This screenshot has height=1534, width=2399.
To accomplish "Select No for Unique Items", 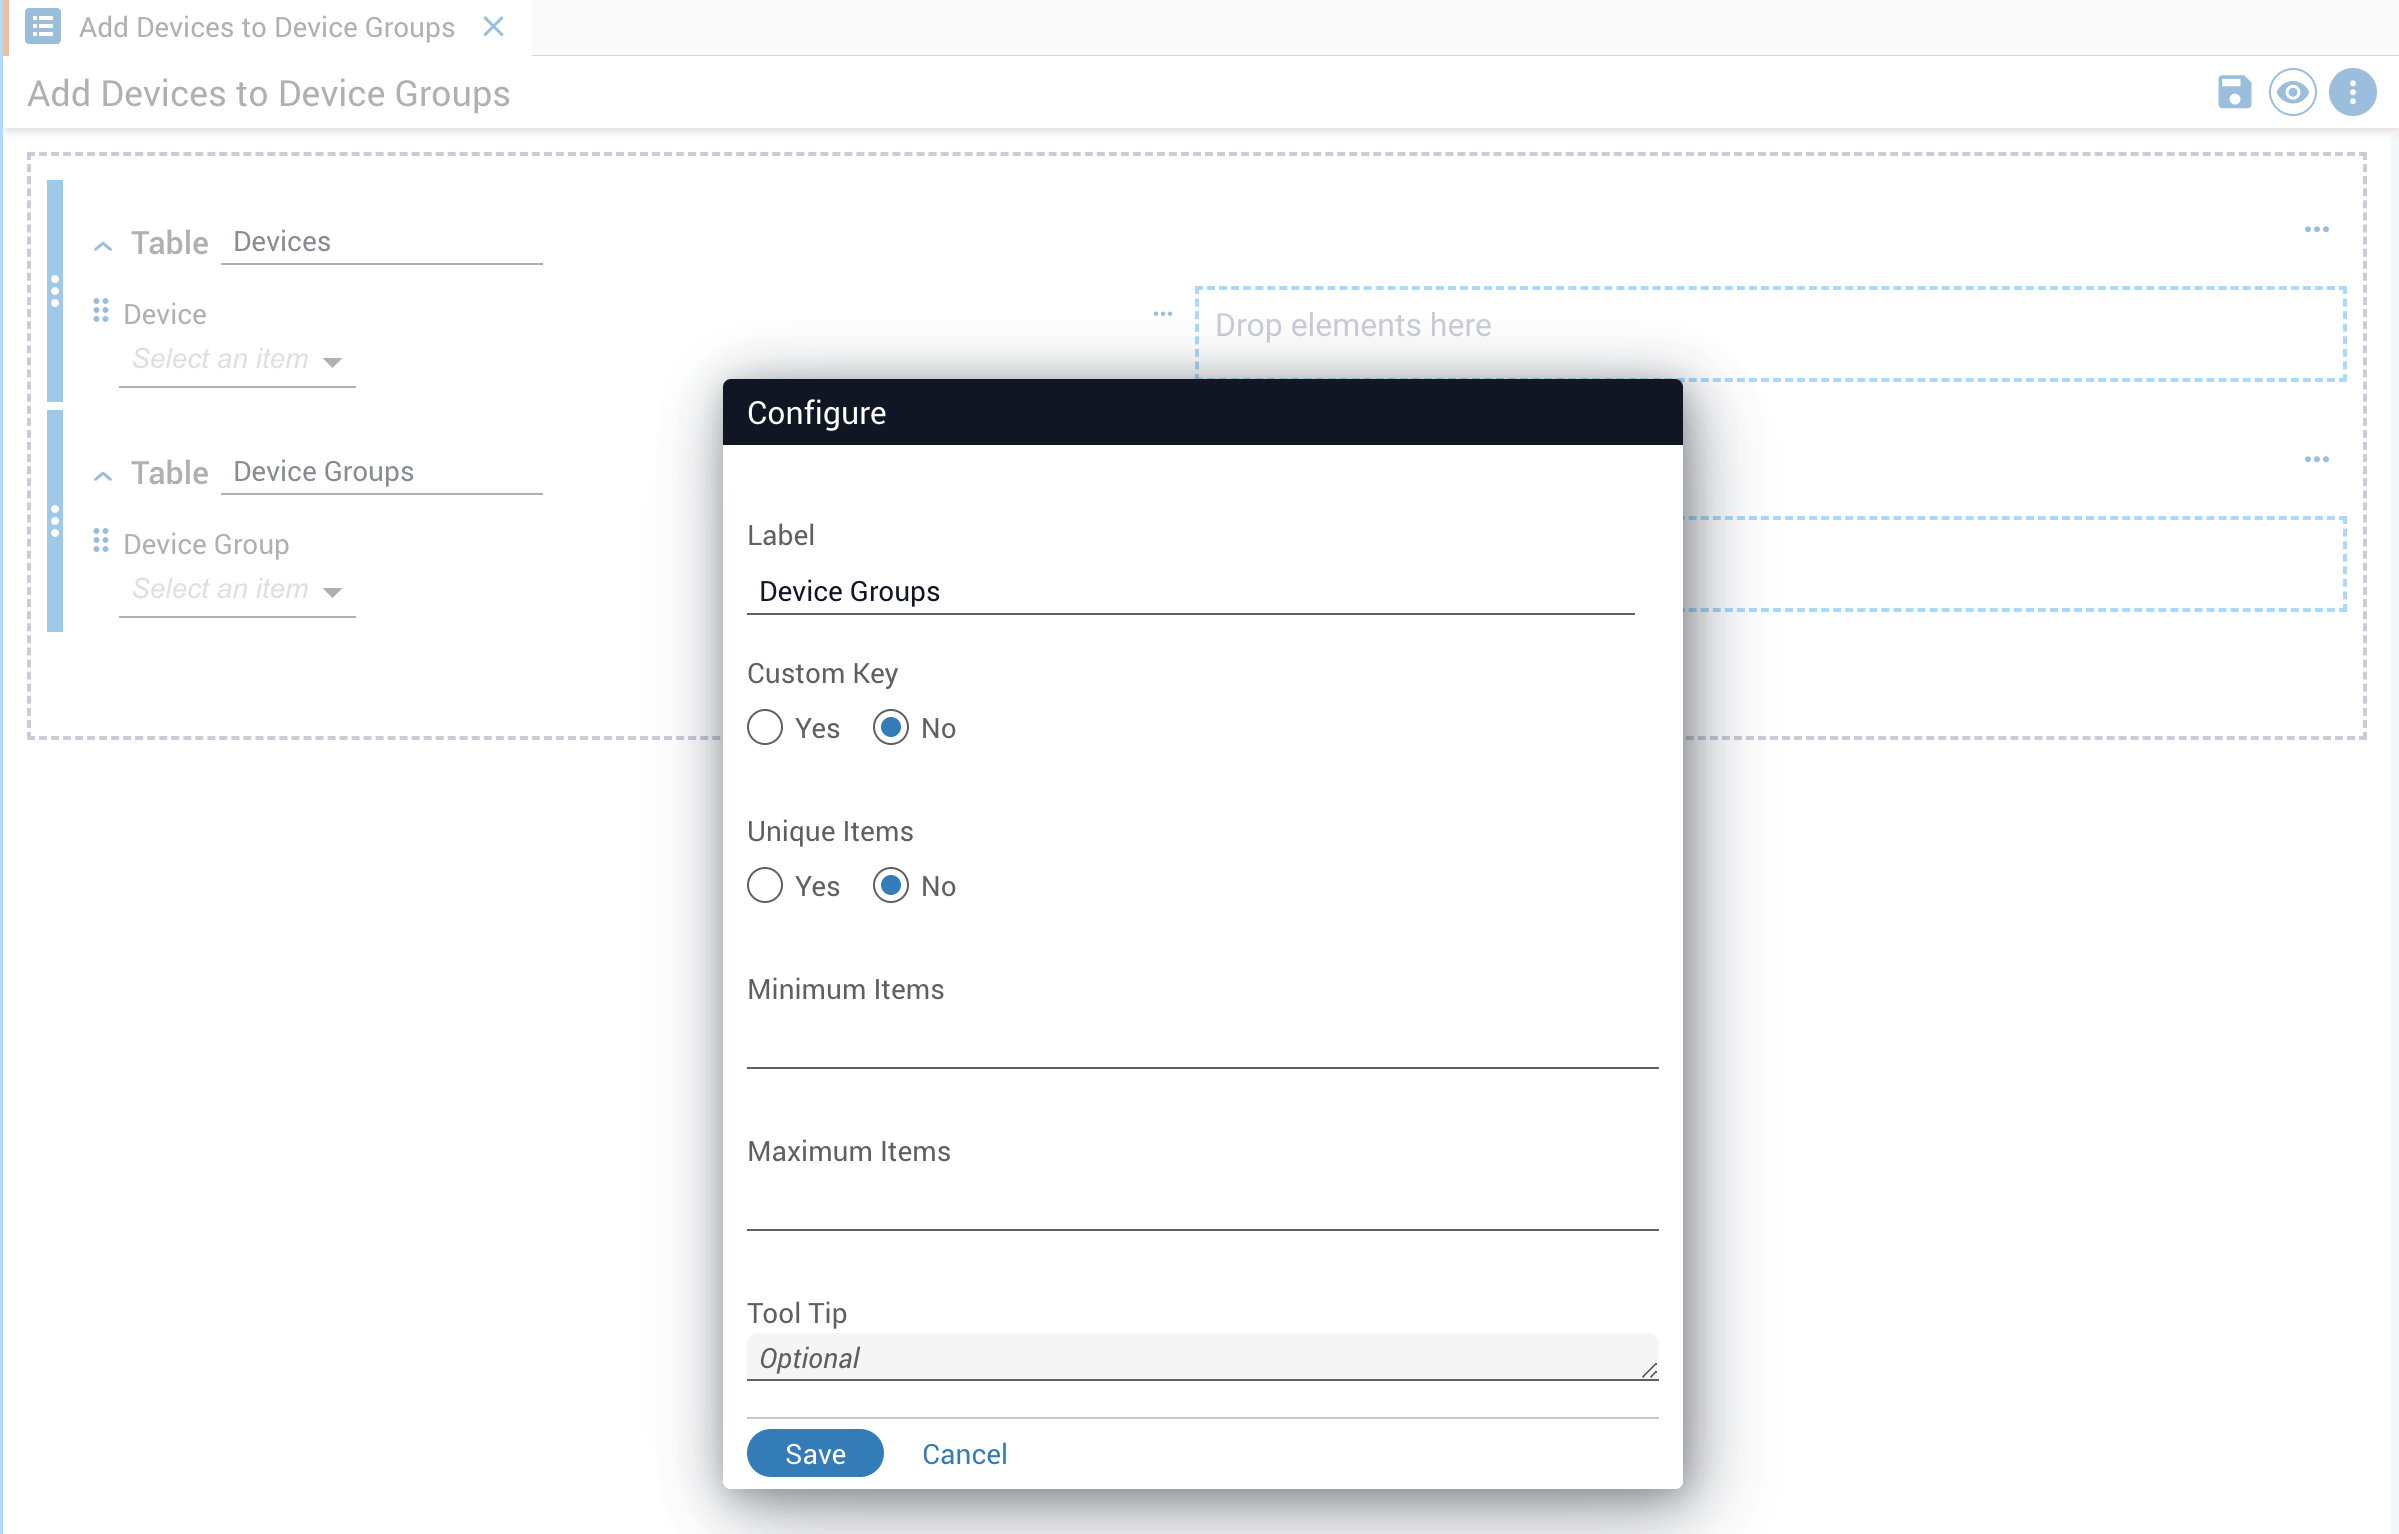I will click(x=891, y=886).
